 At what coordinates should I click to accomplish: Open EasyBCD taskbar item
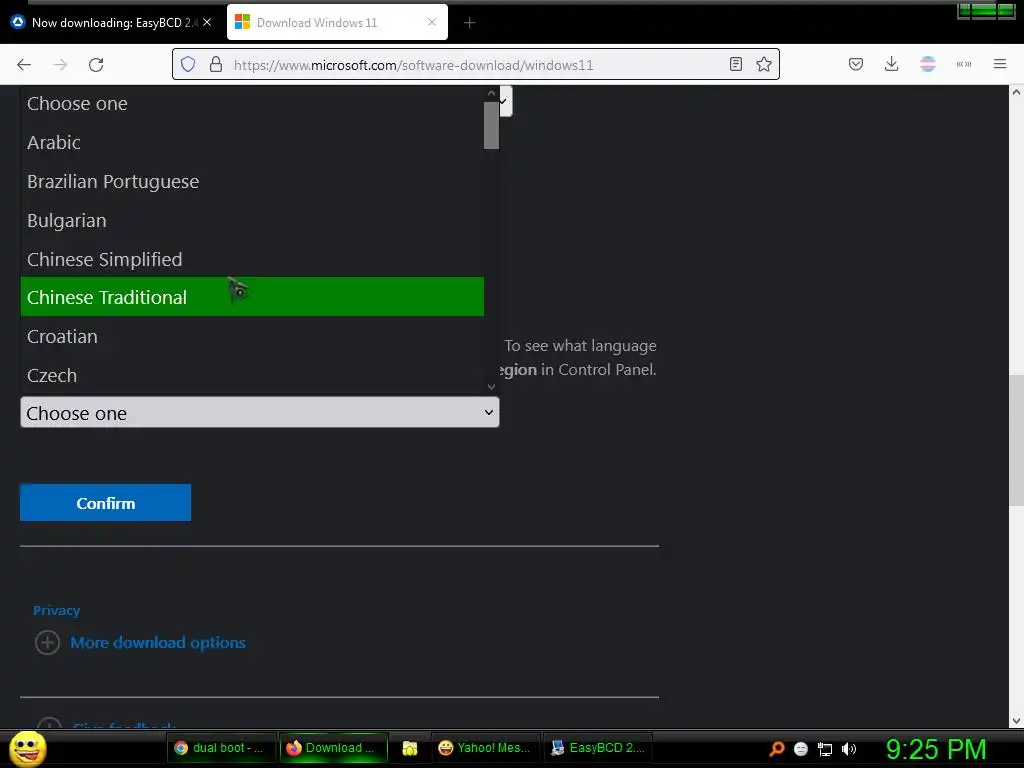click(598, 748)
